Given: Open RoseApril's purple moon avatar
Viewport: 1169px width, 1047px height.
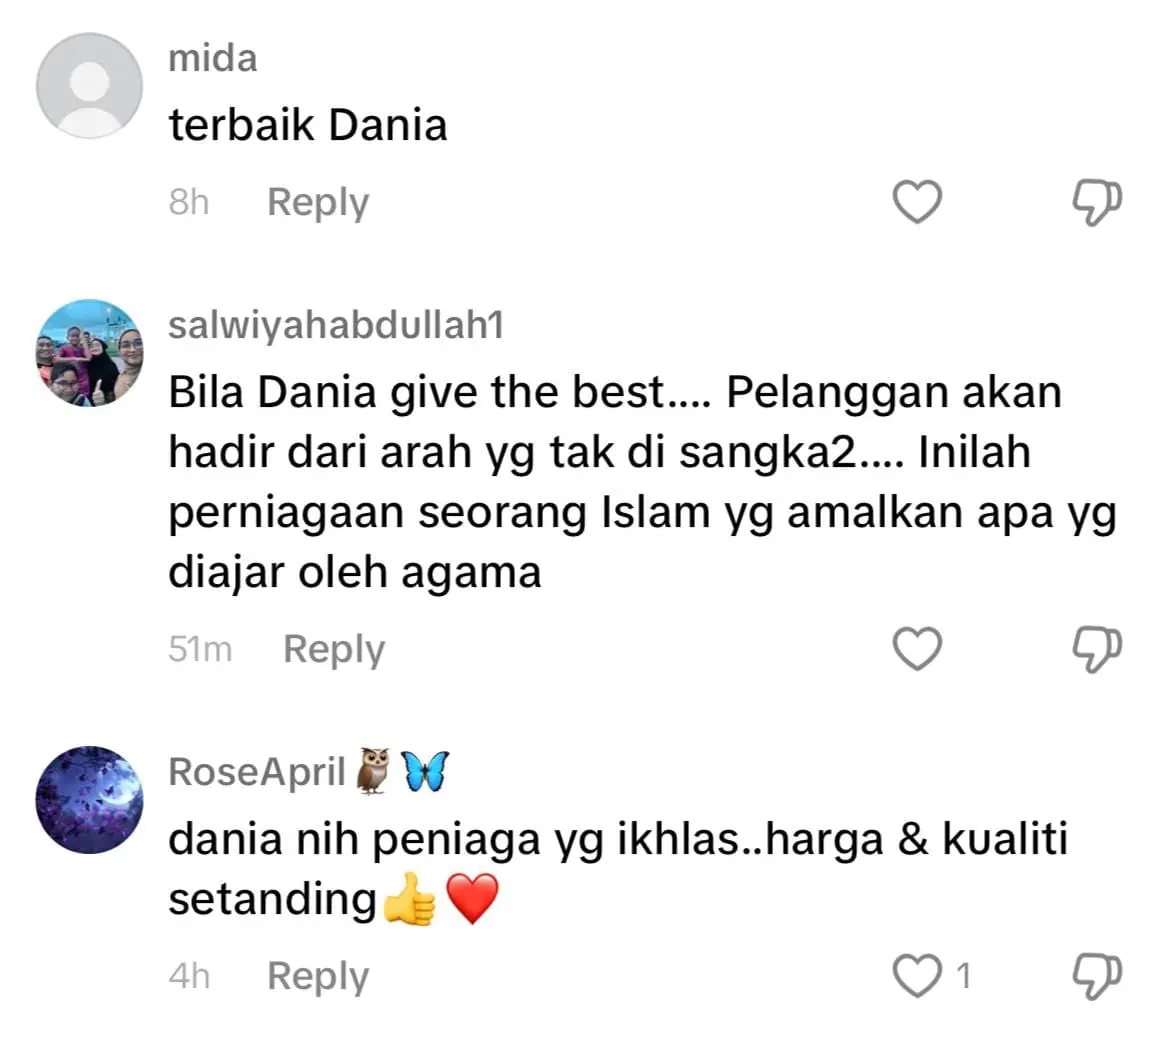Looking at the screenshot, I should tap(89, 799).
